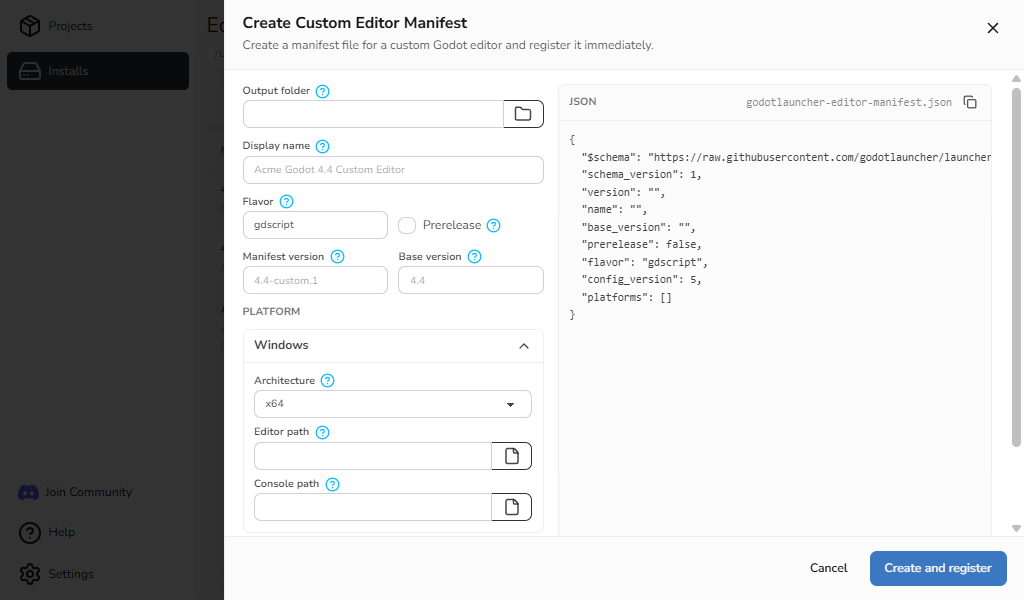
Task: Open Settings from the sidebar
Action: (71, 574)
